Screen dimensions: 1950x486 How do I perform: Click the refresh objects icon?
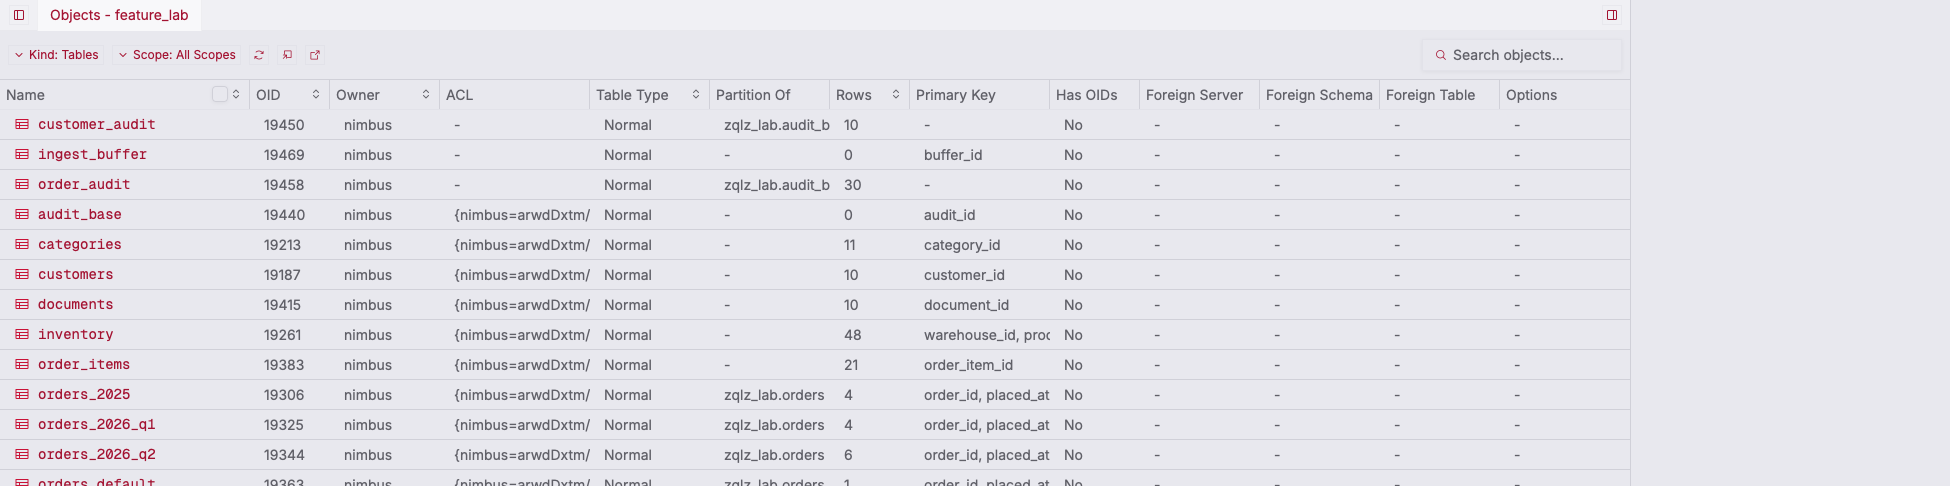(x=259, y=55)
